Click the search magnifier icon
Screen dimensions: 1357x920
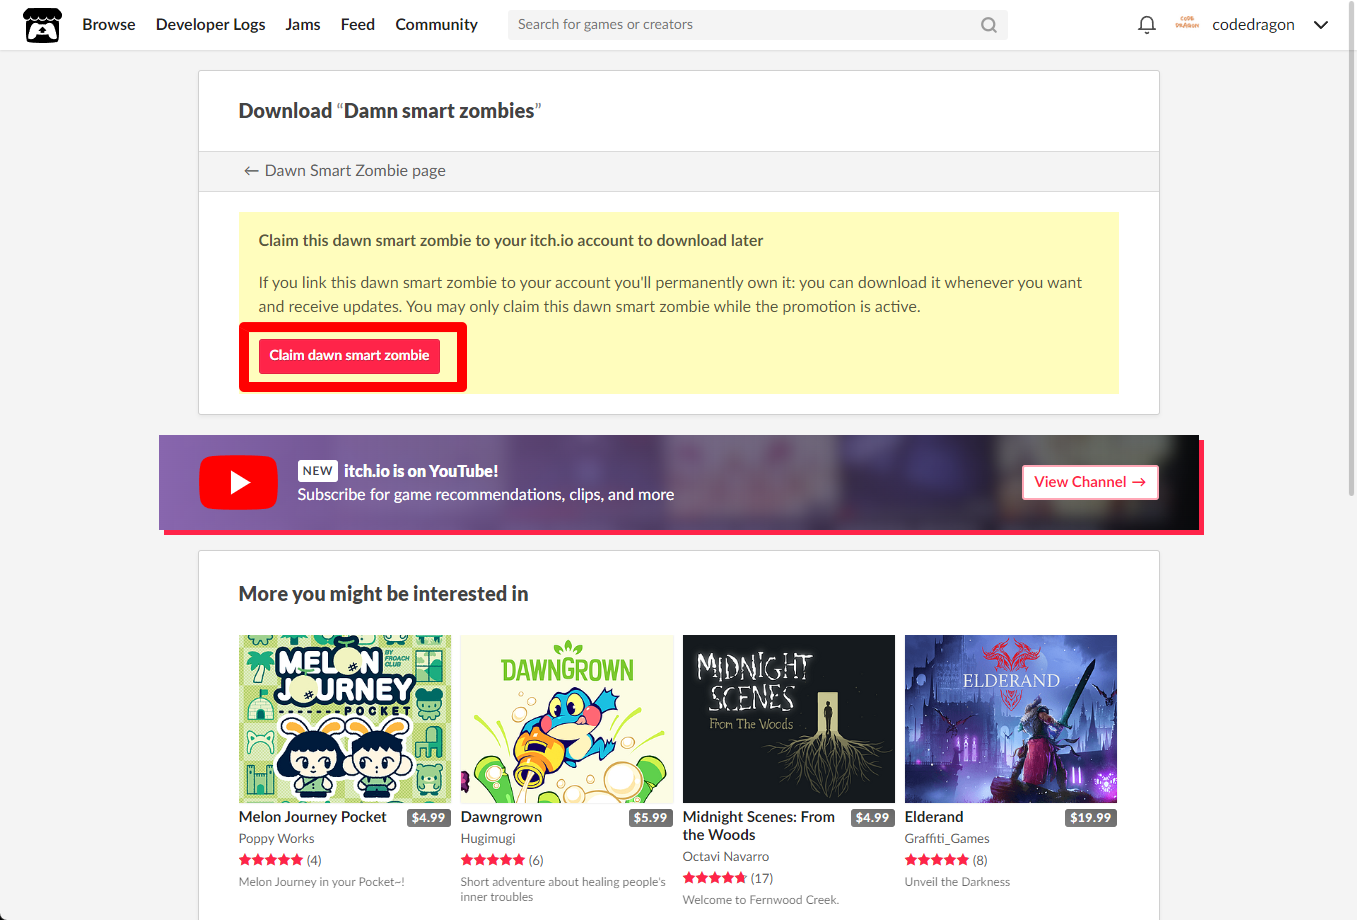[x=988, y=25]
